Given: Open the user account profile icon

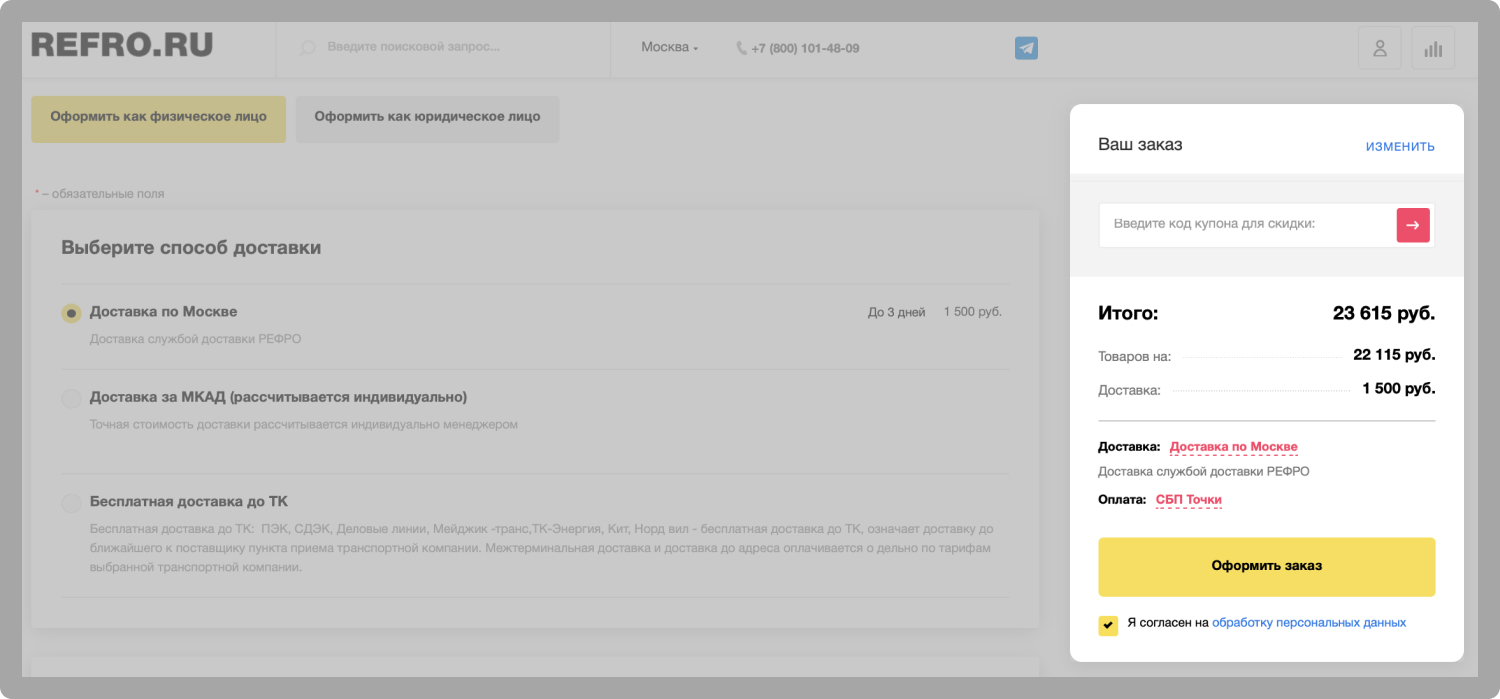Looking at the screenshot, I should pos(1379,48).
